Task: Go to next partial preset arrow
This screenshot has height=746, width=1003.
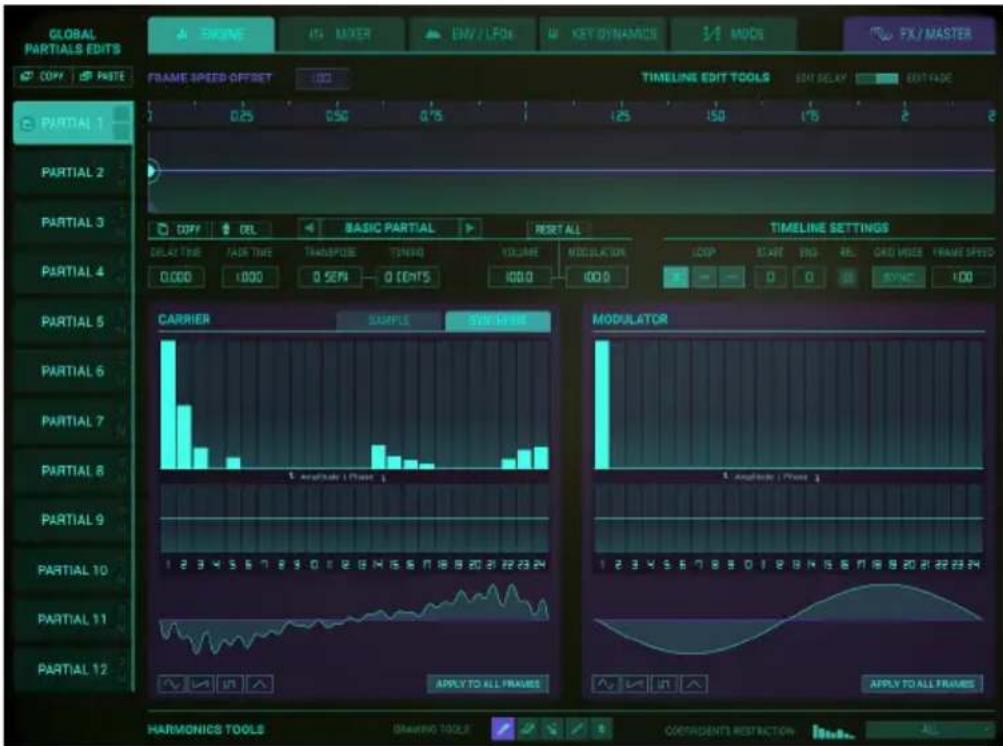Action: coord(470,228)
